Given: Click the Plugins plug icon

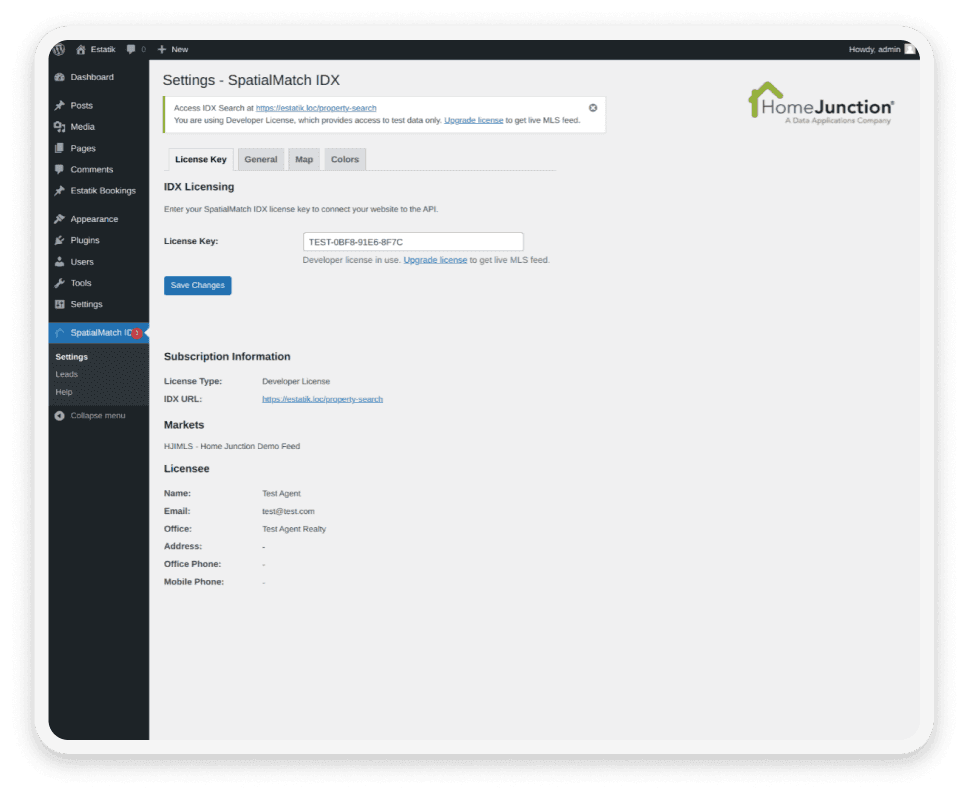Looking at the screenshot, I should click(x=60, y=240).
